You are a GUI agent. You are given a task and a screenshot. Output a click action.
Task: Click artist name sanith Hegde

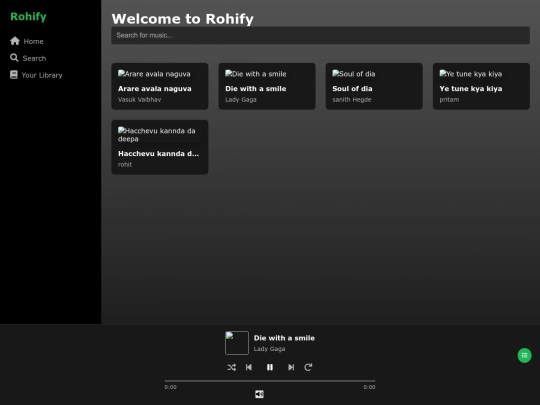click(352, 100)
